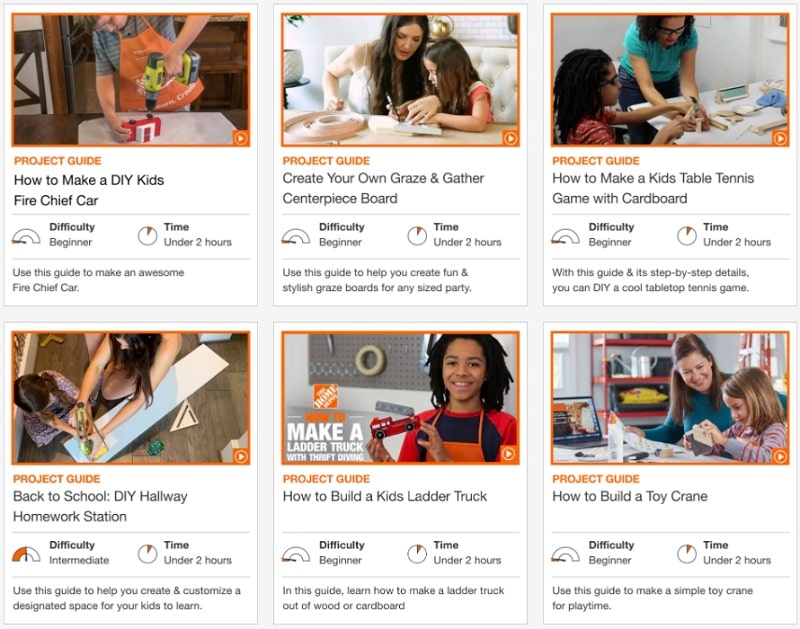The height and width of the screenshot is (629, 800).
Task: Play the Fire Chief Car video icon
Action: 241,138
